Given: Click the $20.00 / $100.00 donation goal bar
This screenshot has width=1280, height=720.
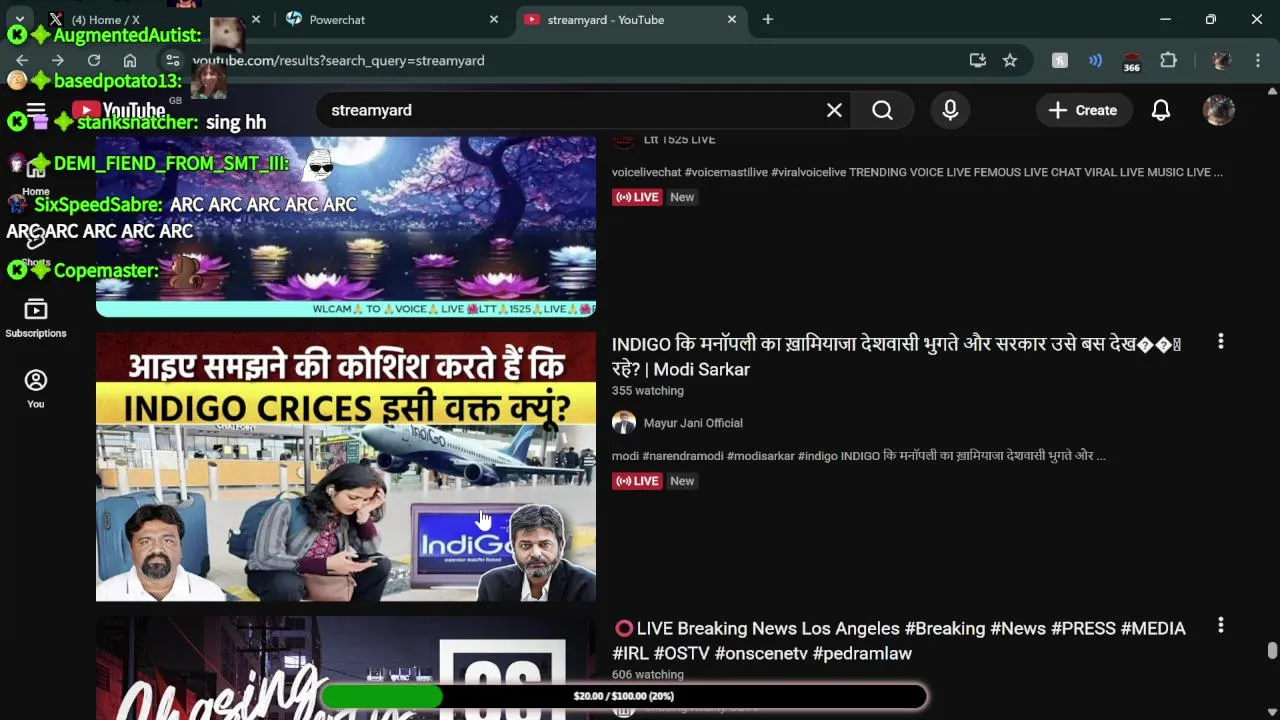Looking at the screenshot, I should click(624, 696).
